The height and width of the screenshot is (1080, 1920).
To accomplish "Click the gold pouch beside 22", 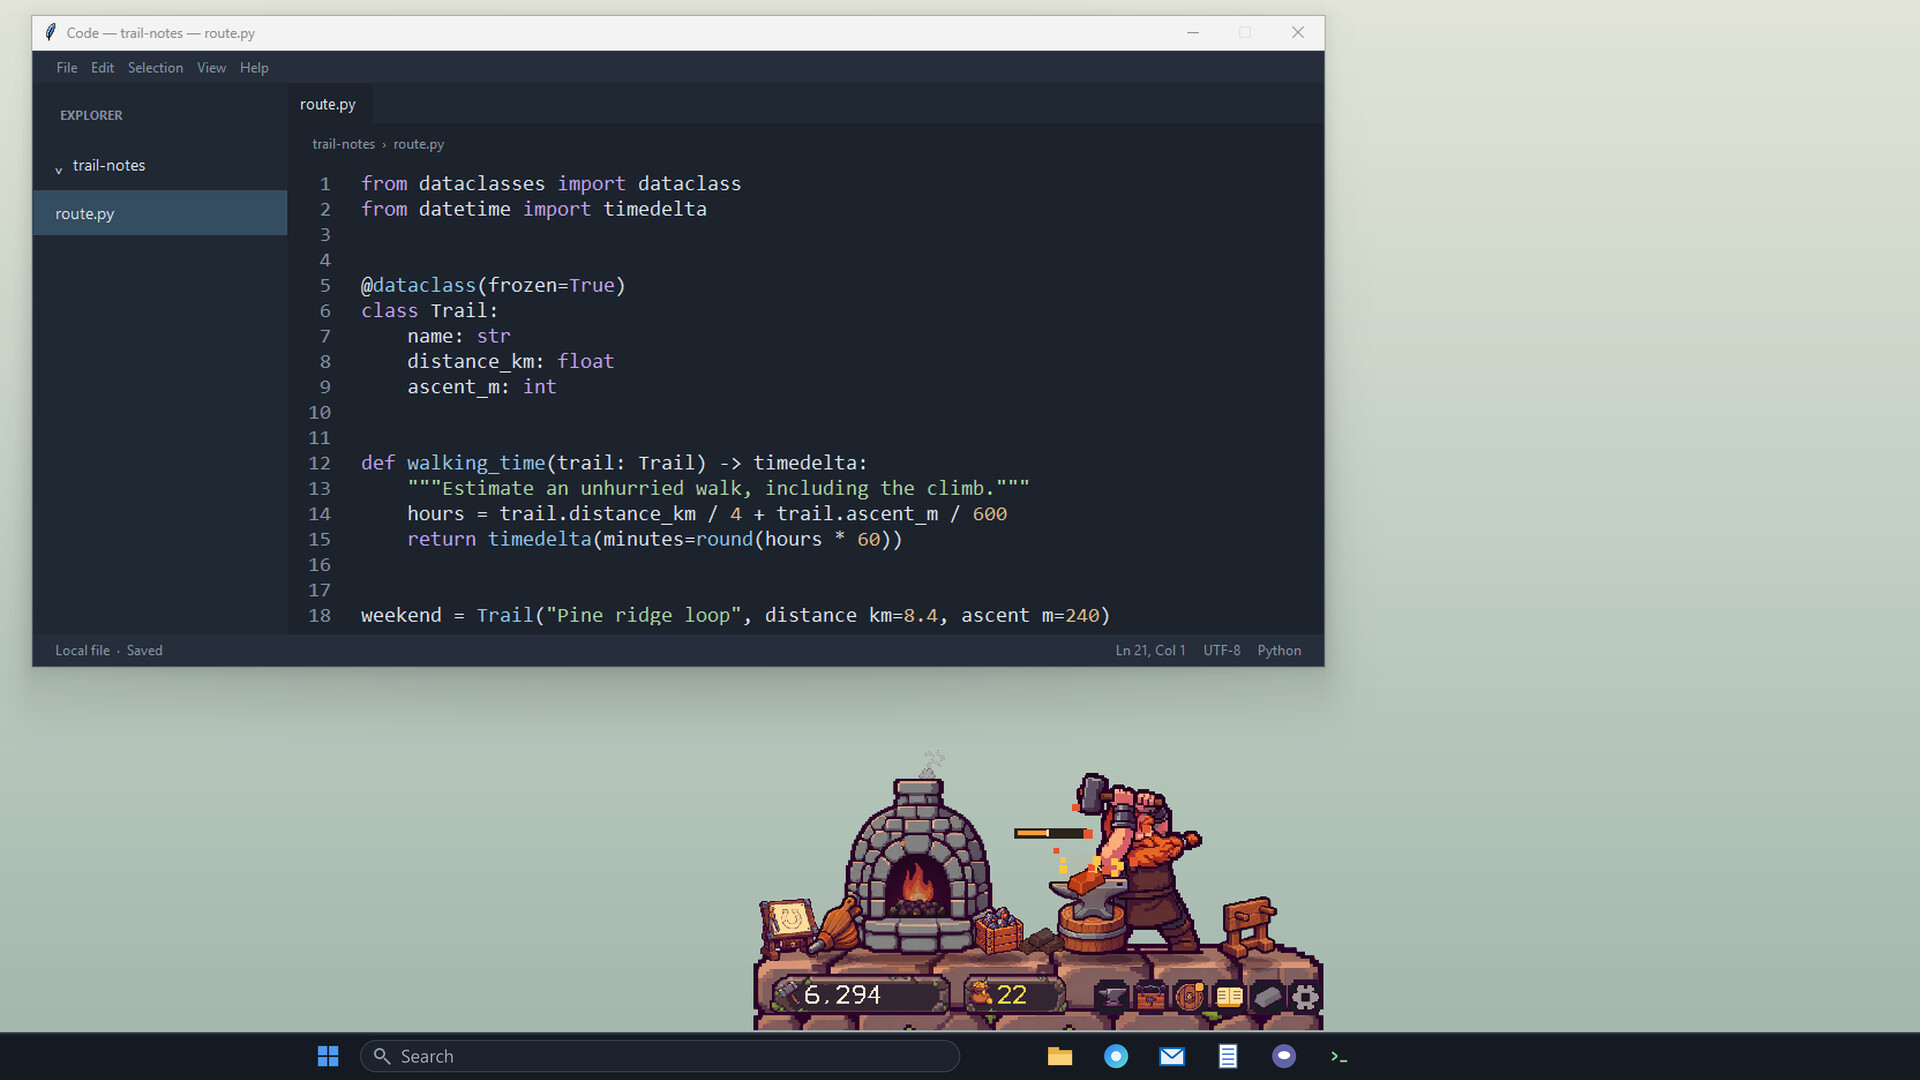I will 981,994.
